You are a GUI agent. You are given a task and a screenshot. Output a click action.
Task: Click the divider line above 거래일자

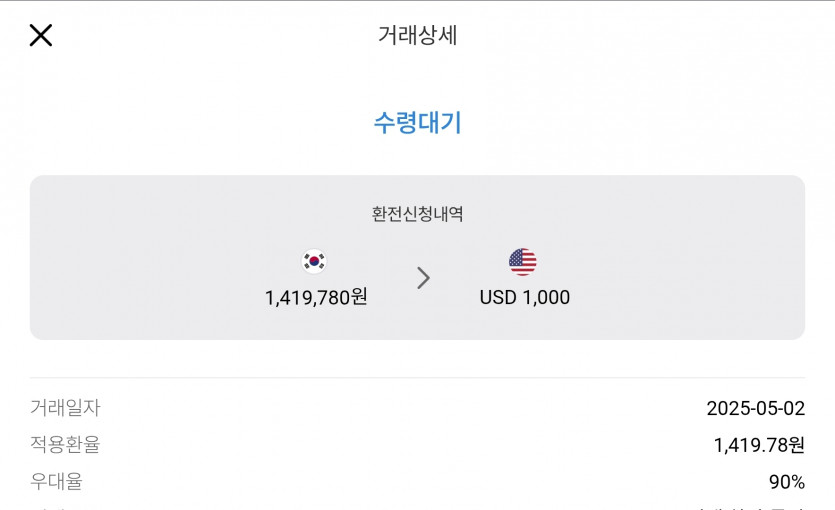417,378
